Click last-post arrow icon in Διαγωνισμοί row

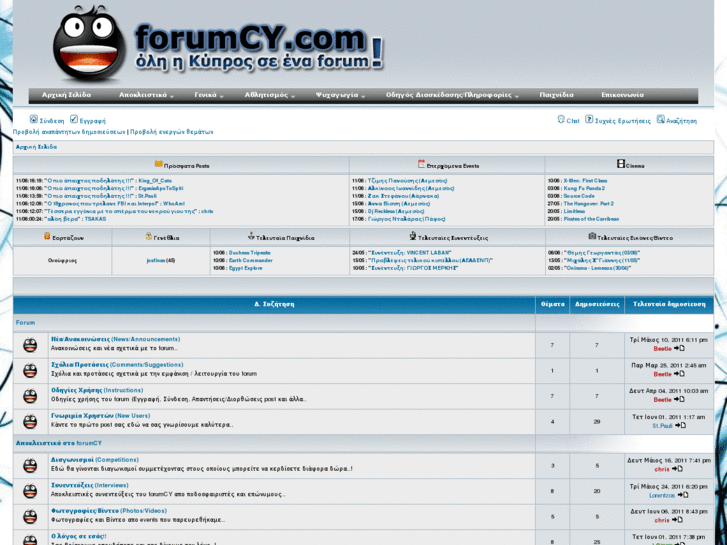pyautogui.click(x=677, y=469)
